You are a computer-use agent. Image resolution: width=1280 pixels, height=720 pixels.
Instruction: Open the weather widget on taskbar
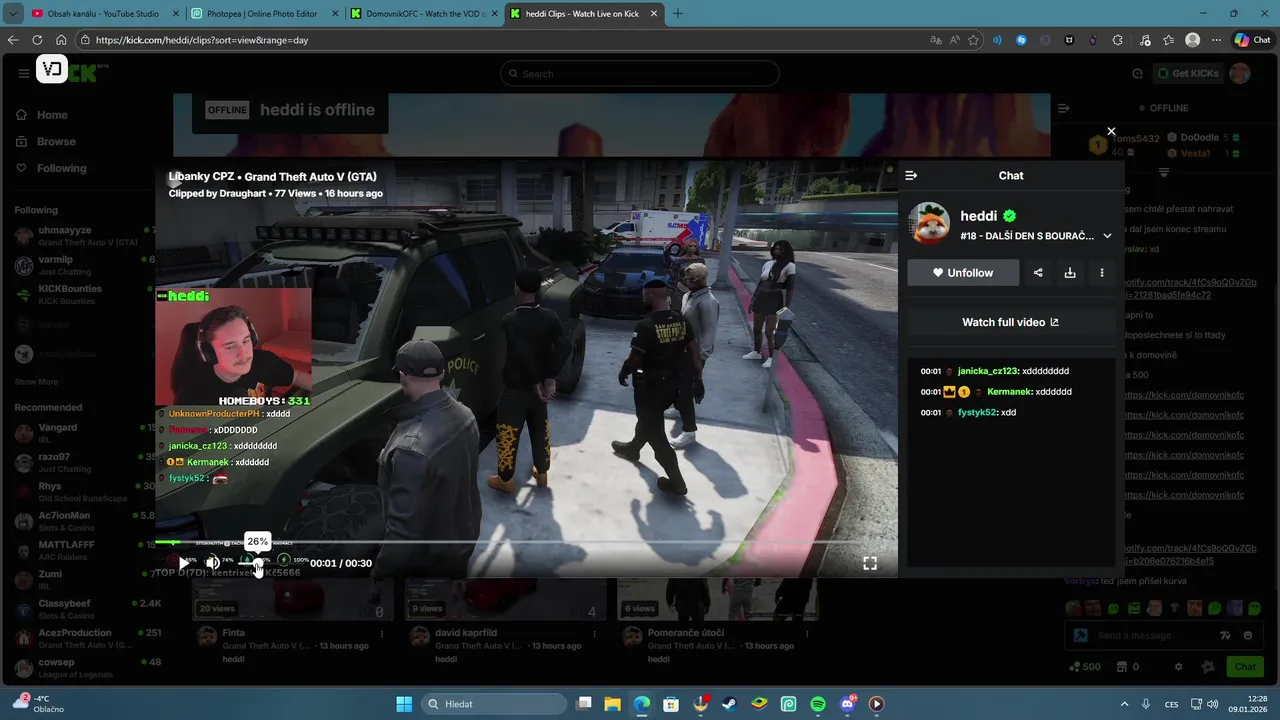tap(38, 703)
